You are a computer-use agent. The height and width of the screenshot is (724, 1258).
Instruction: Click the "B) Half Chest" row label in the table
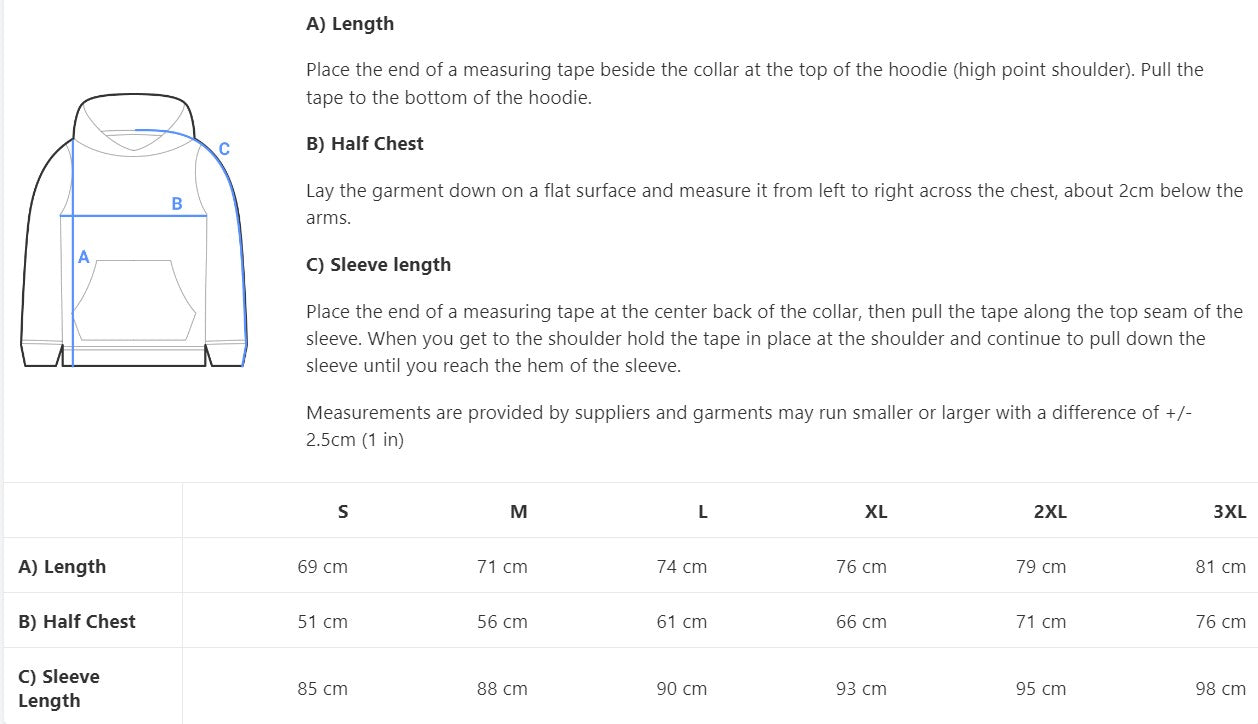coord(77,621)
